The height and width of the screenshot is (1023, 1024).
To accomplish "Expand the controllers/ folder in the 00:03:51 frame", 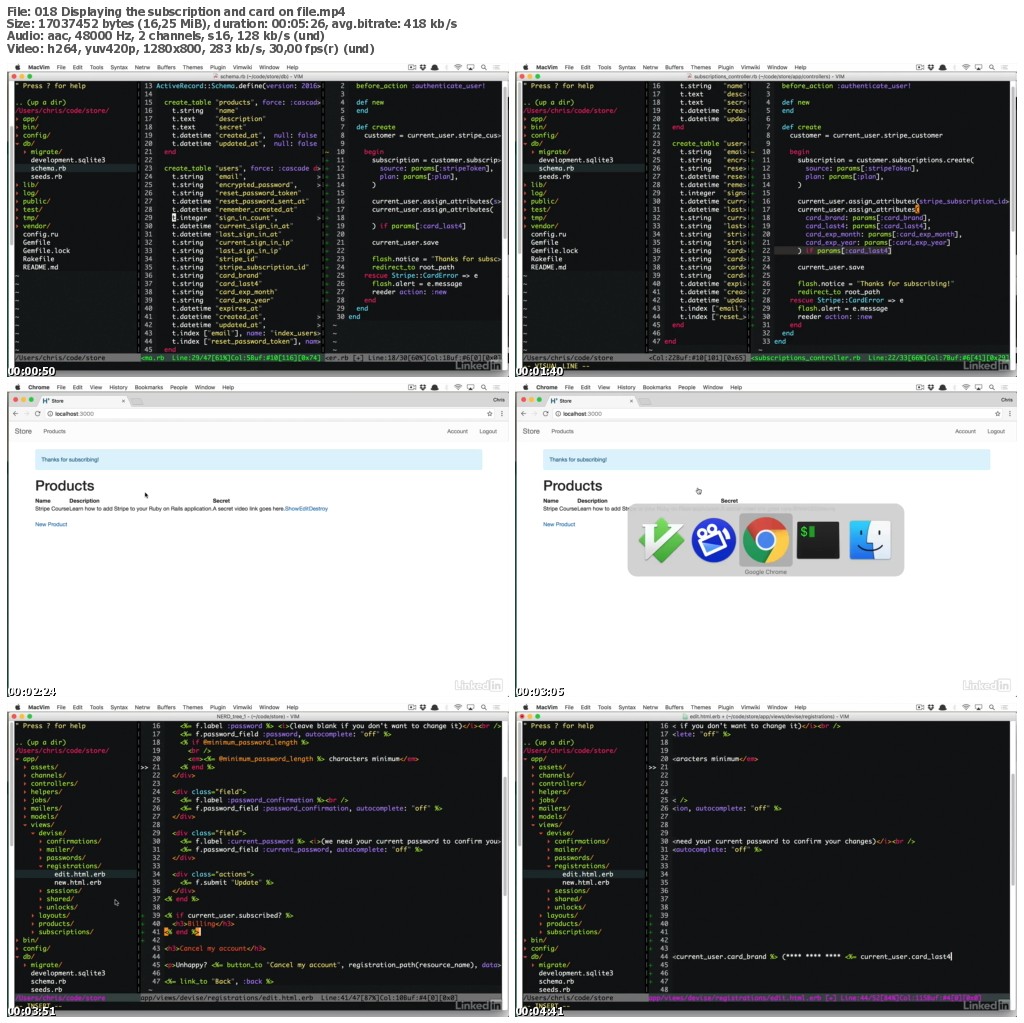I will [x=51, y=783].
